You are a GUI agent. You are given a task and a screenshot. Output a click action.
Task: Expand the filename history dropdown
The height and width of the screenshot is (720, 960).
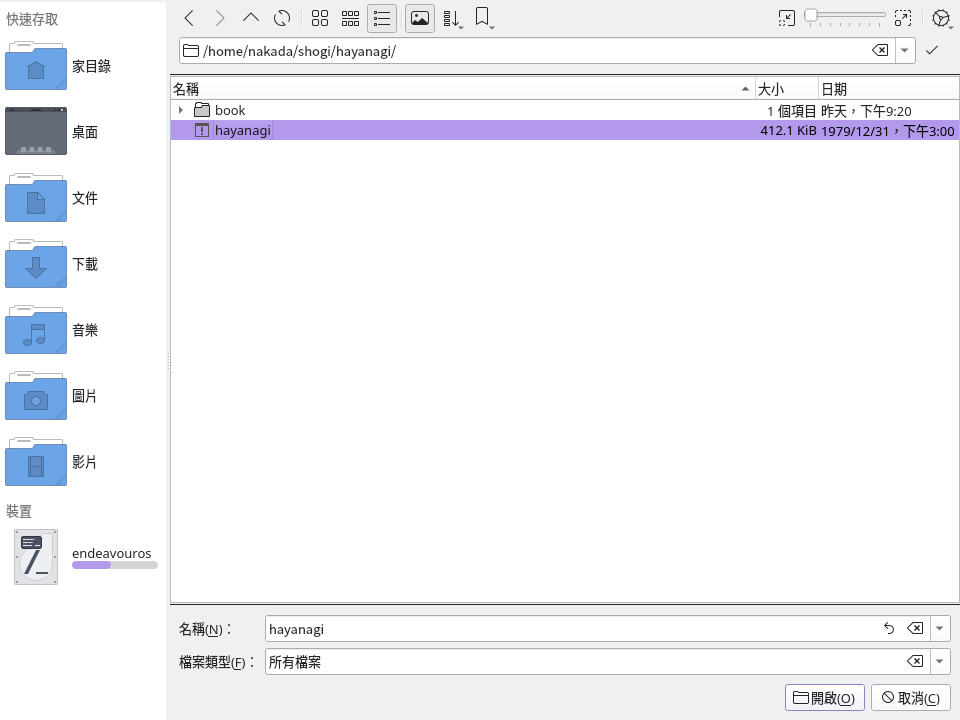pos(939,629)
